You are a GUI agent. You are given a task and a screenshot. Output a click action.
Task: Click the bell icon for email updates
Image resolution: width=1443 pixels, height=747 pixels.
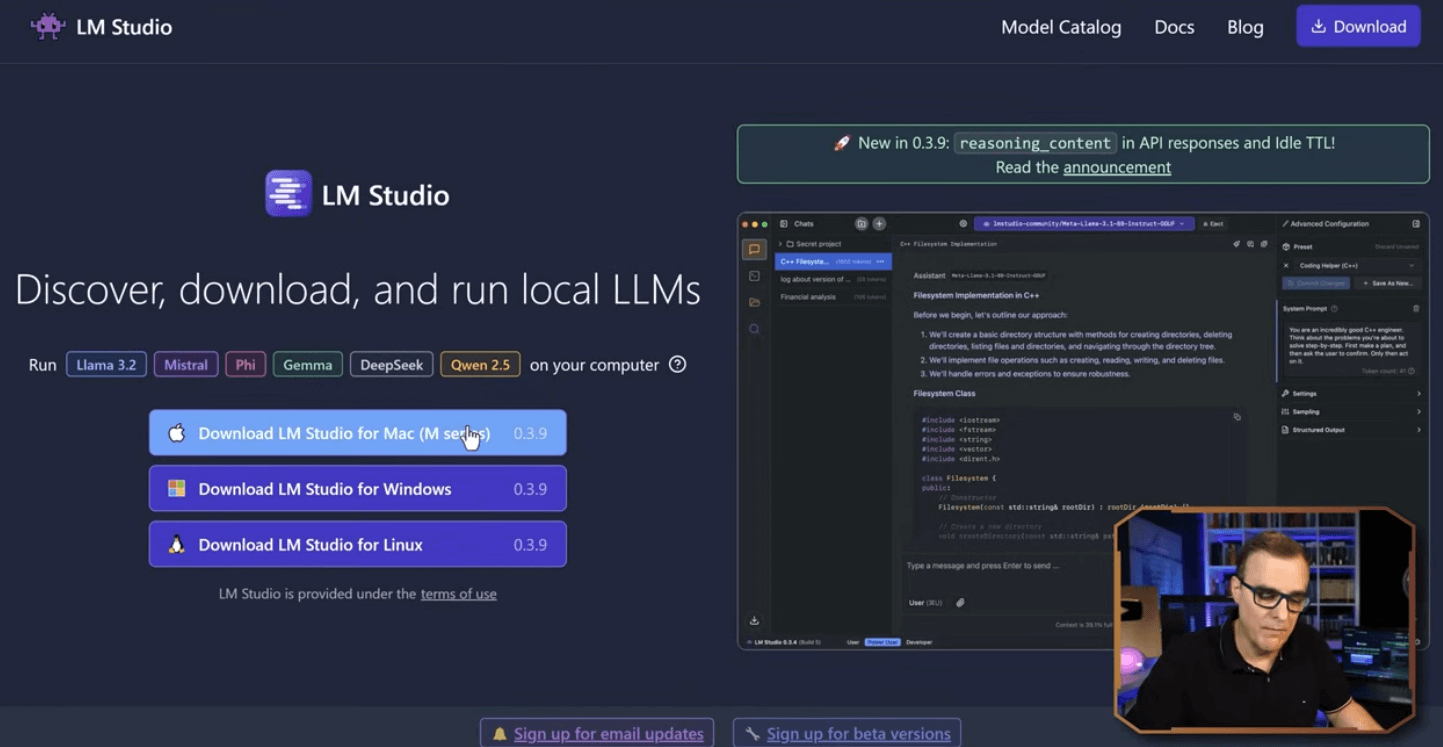click(x=499, y=734)
